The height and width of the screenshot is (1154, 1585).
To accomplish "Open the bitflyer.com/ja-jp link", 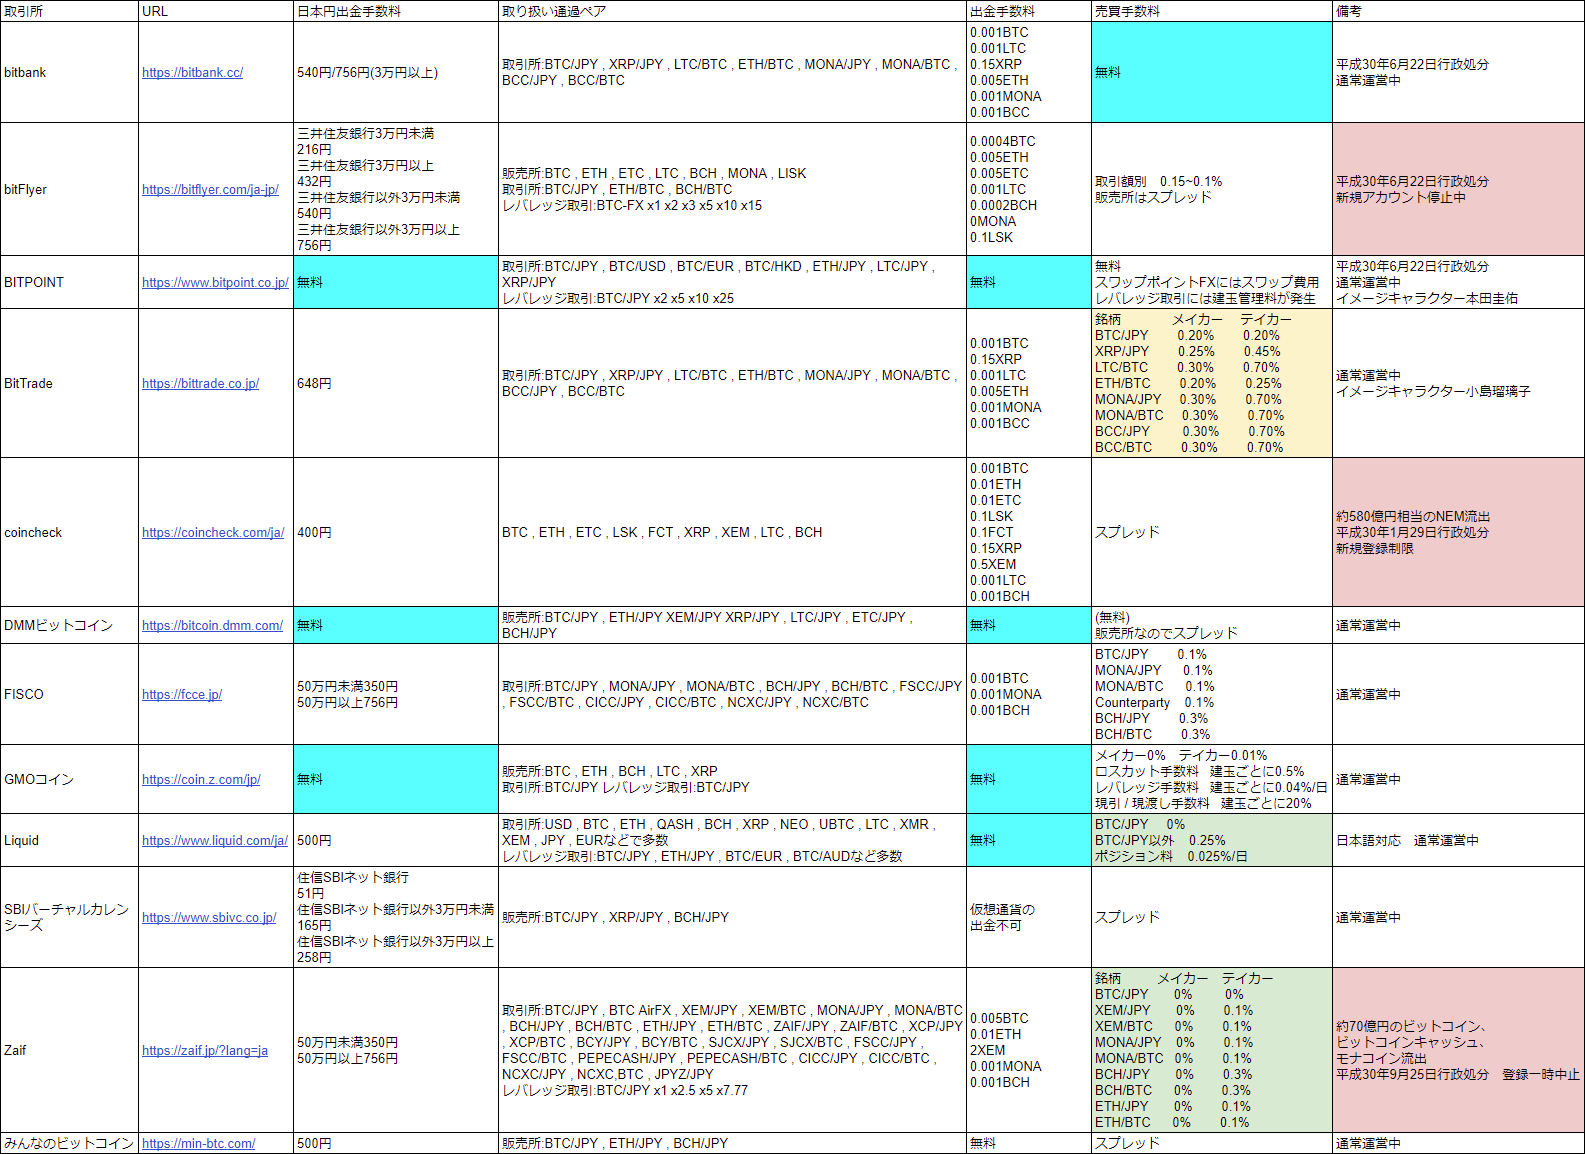I will click(x=210, y=190).
